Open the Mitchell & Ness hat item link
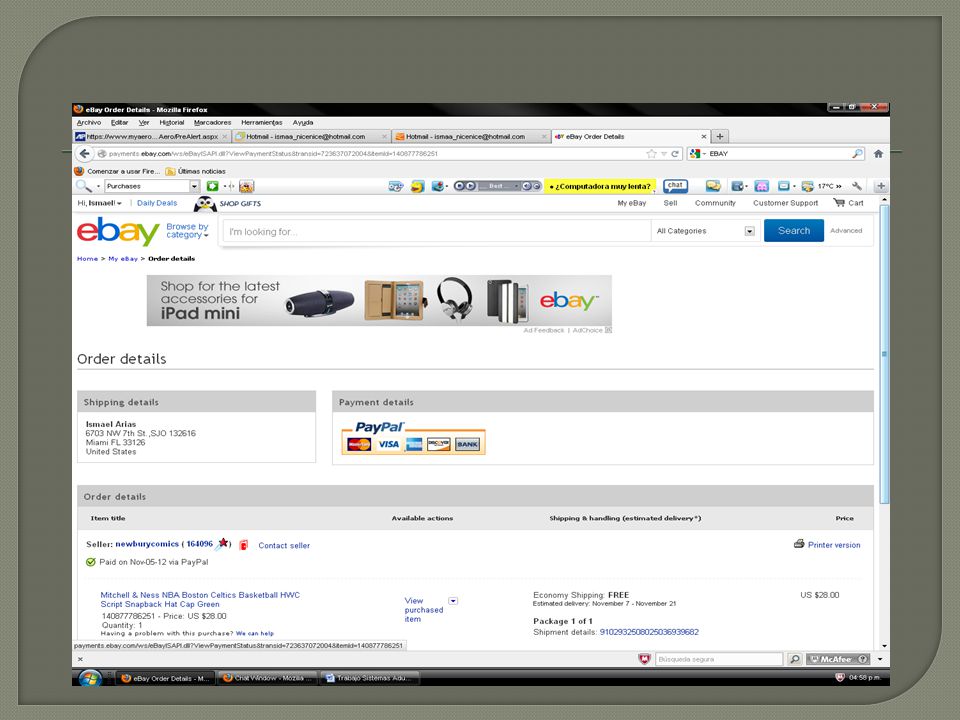Viewport: 960px width, 720px height. [200, 599]
